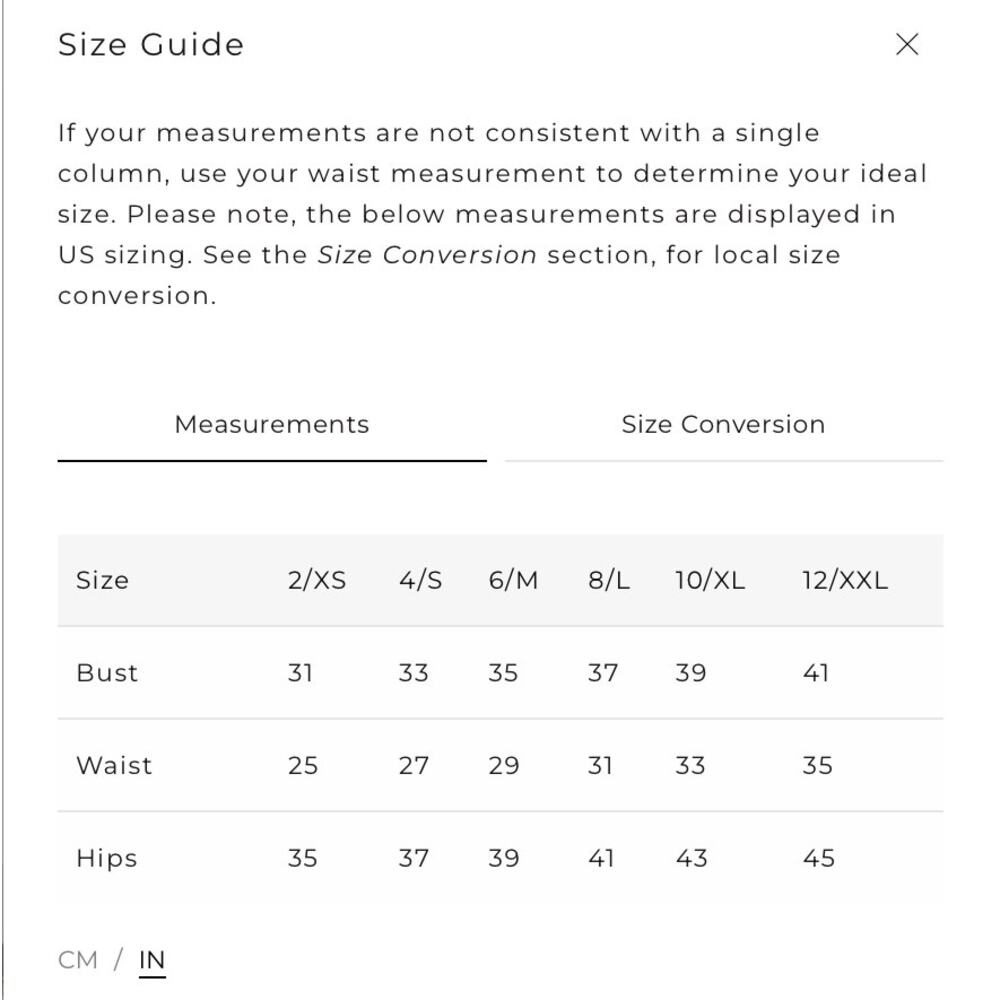This screenshot has width=1000, height=1000.
Task: Click the Size header label
Action: tap(102, 580)
